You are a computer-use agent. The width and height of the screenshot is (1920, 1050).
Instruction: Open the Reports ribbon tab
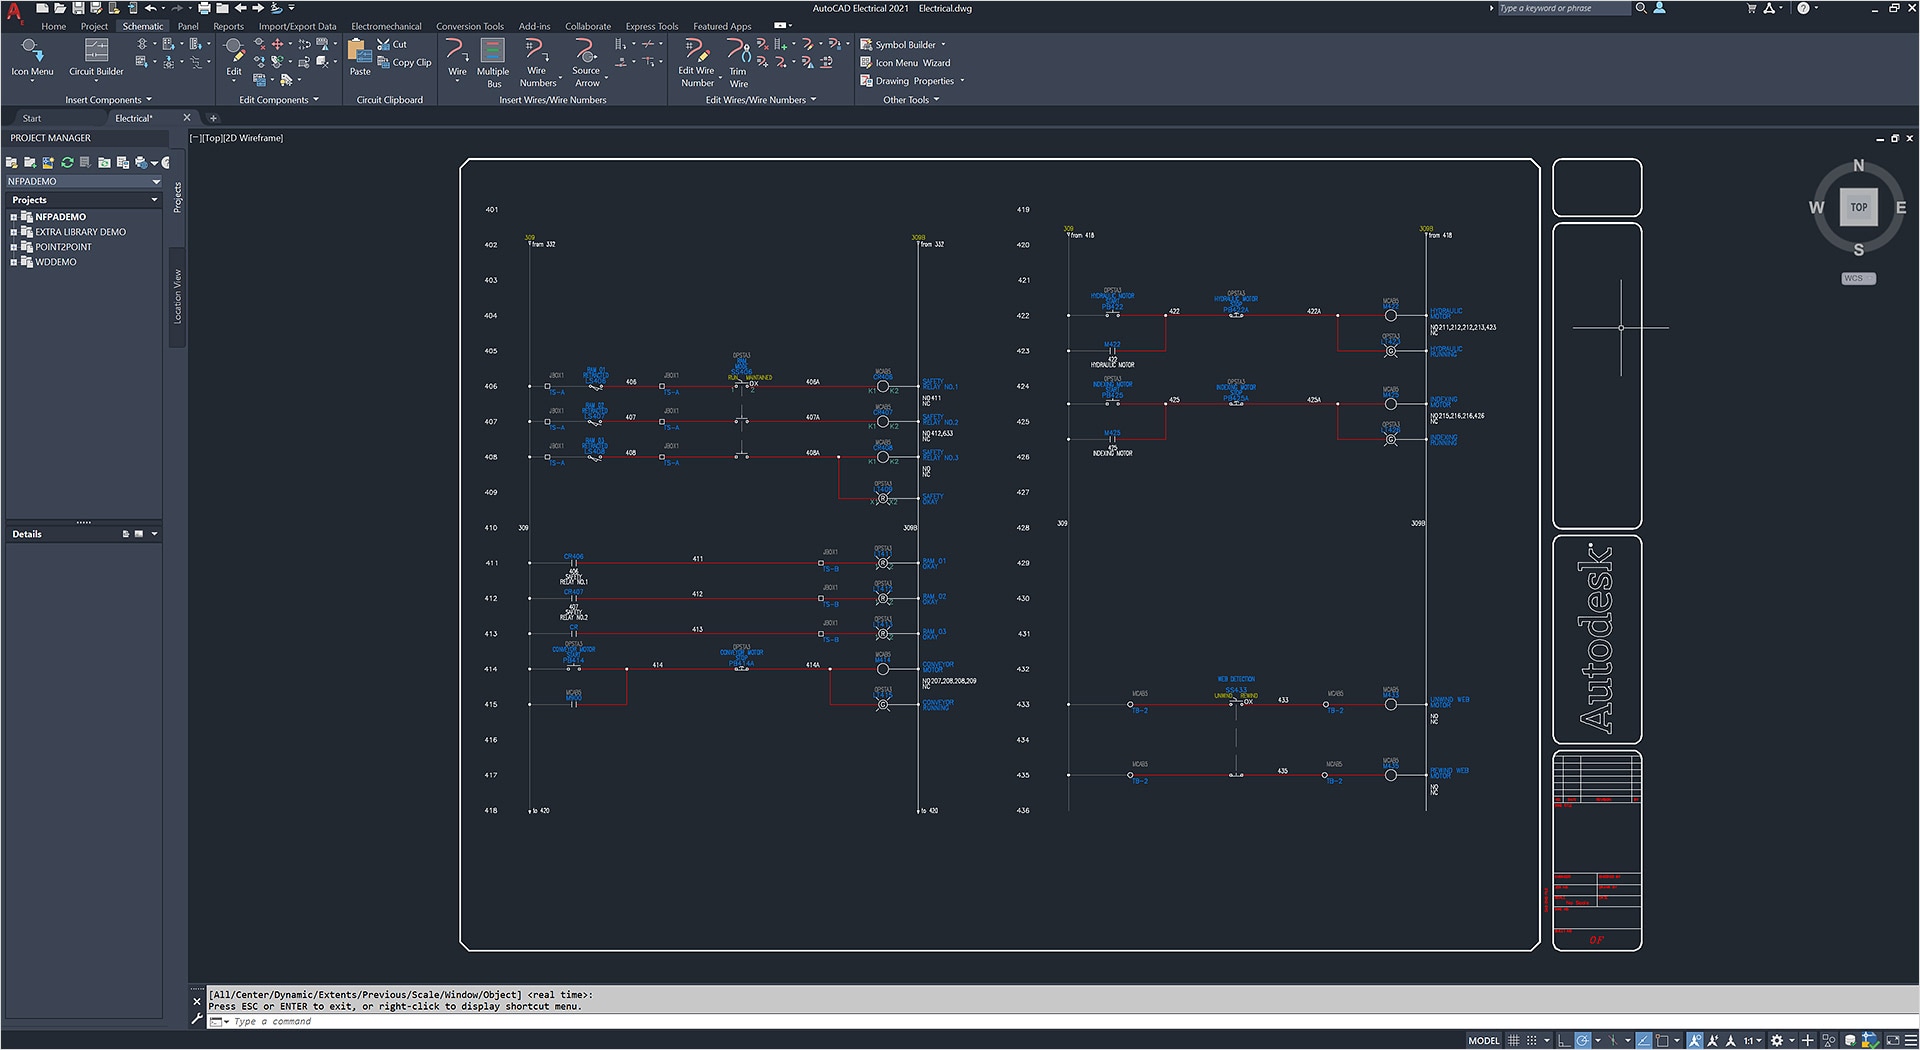(228, 26)
